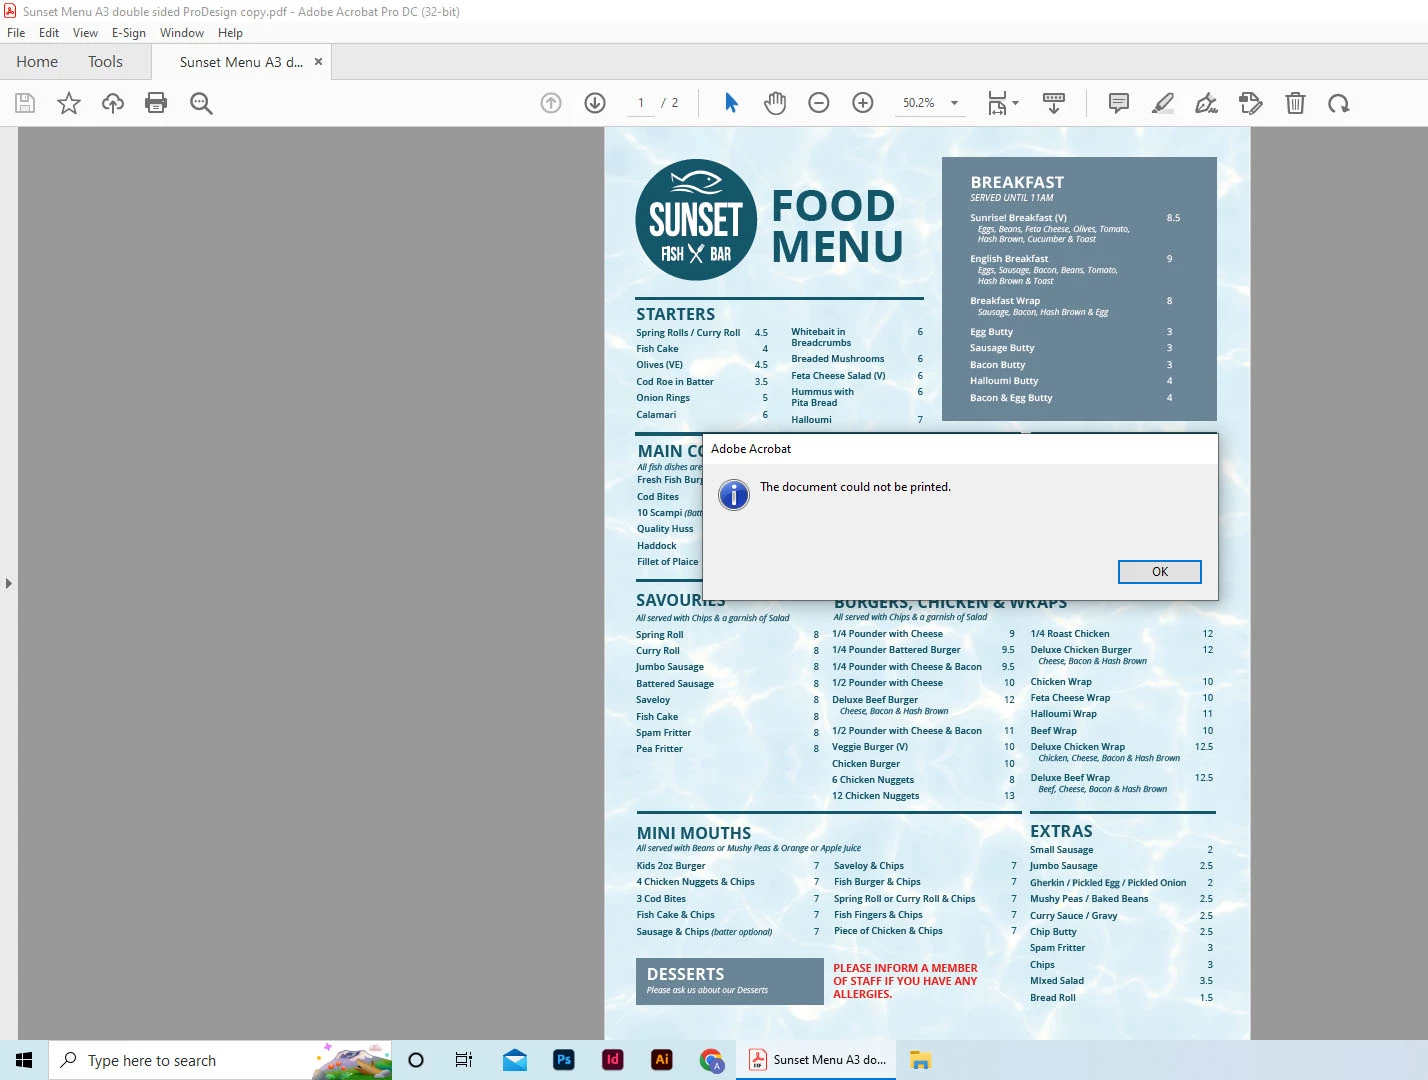Switch to the Home tab

37,62
